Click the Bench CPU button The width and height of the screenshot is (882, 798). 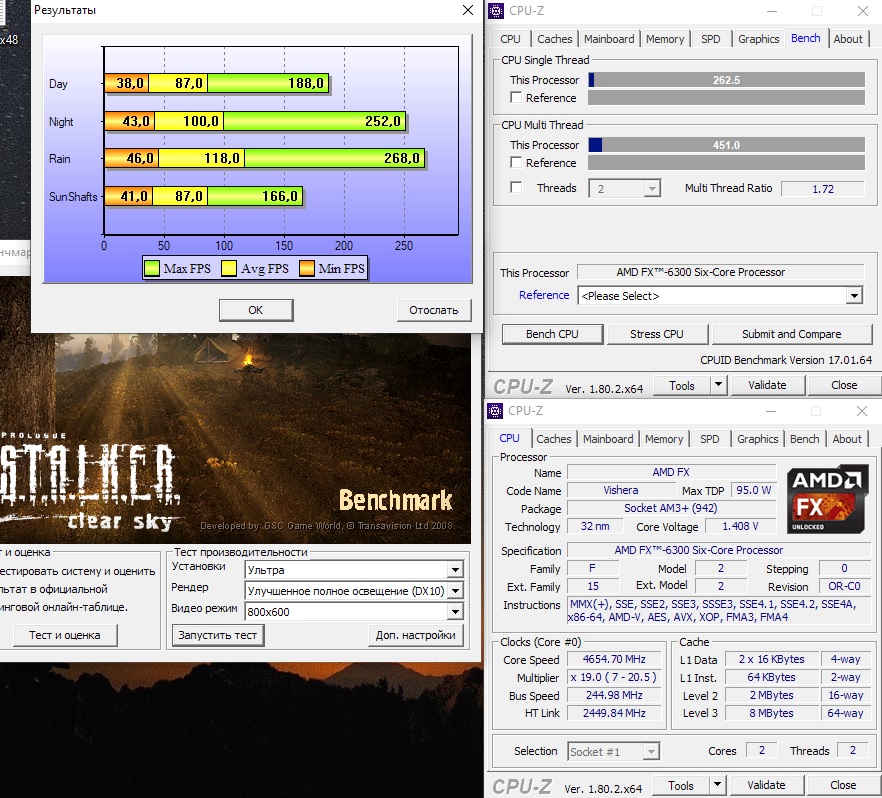552,334
